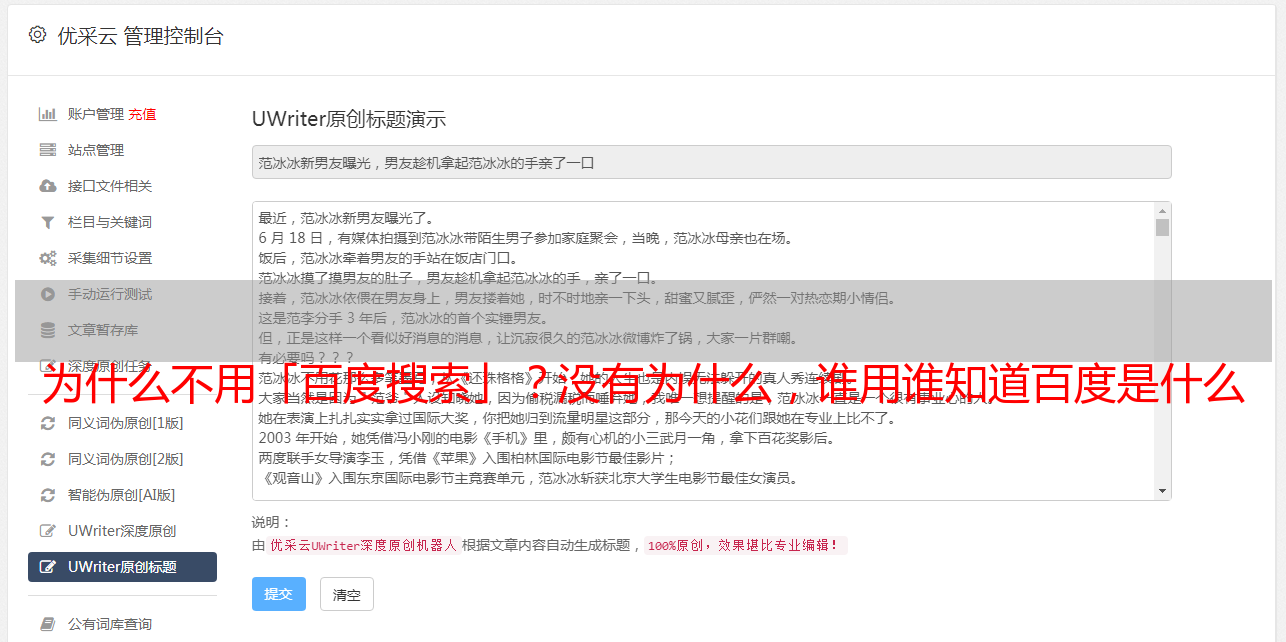Click the 100%原创，效果堪比专业编辑！ text

coord(745,546)
